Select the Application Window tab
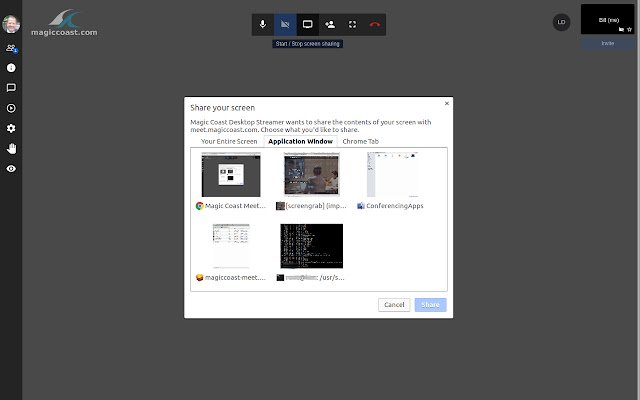This screenshot has width=640, height=400. 300,141
